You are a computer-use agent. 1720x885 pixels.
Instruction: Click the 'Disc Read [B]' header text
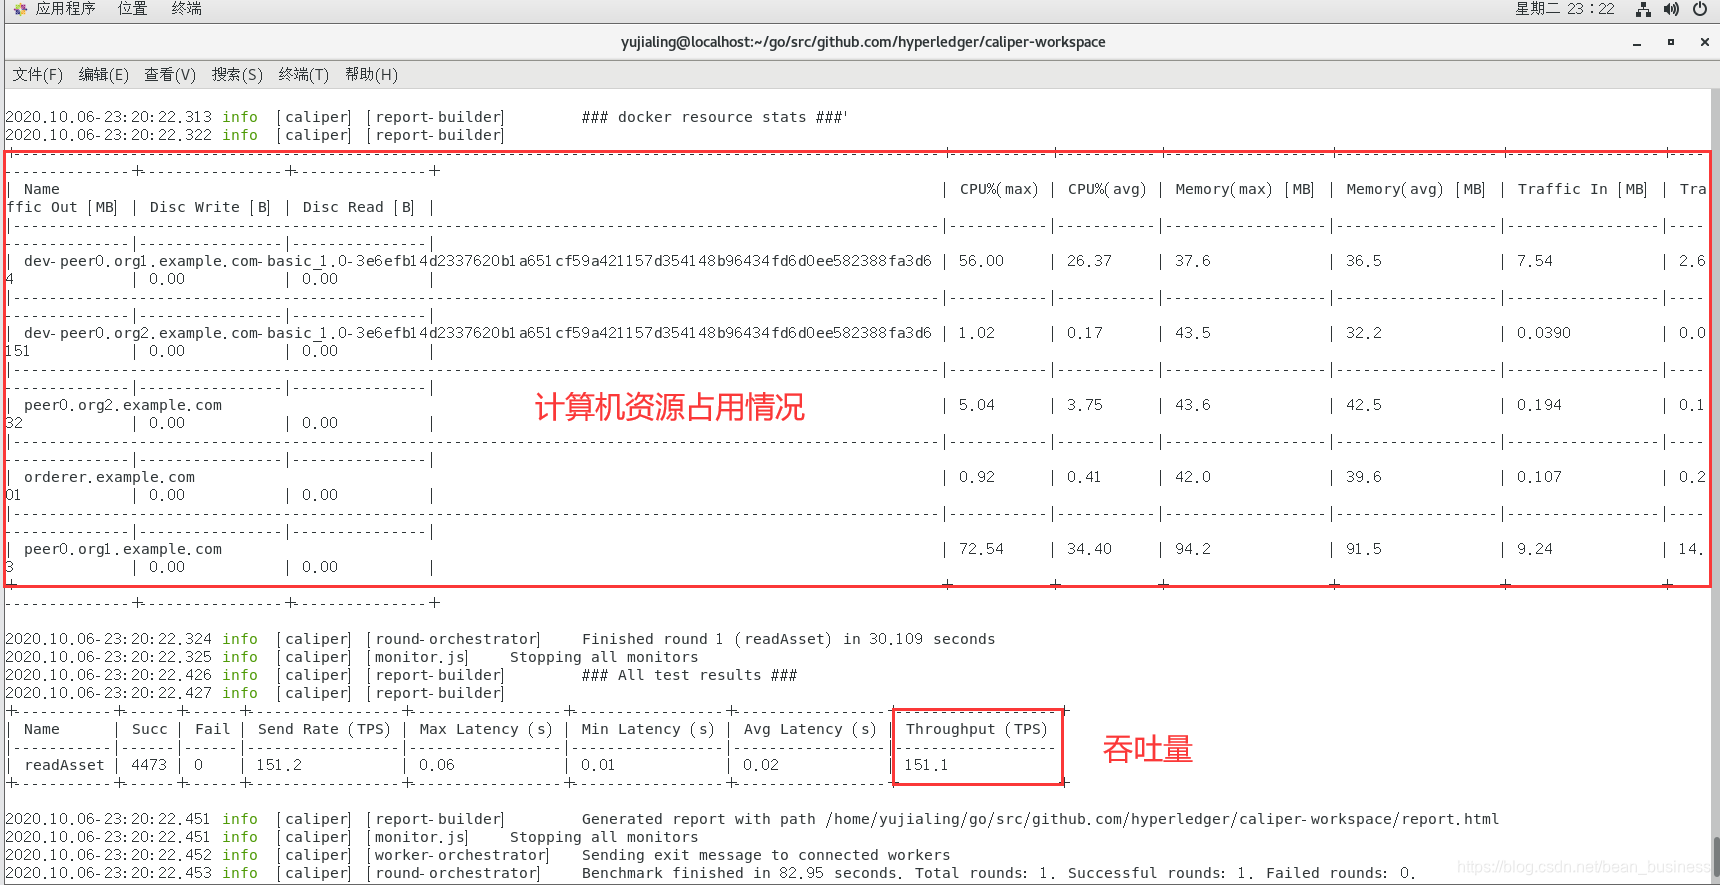[359, 207]
